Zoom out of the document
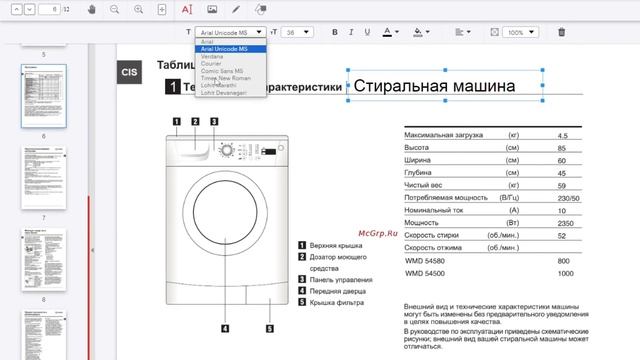Image resolution: width=640 pixels, height=360 pixels. coord(115,9)
